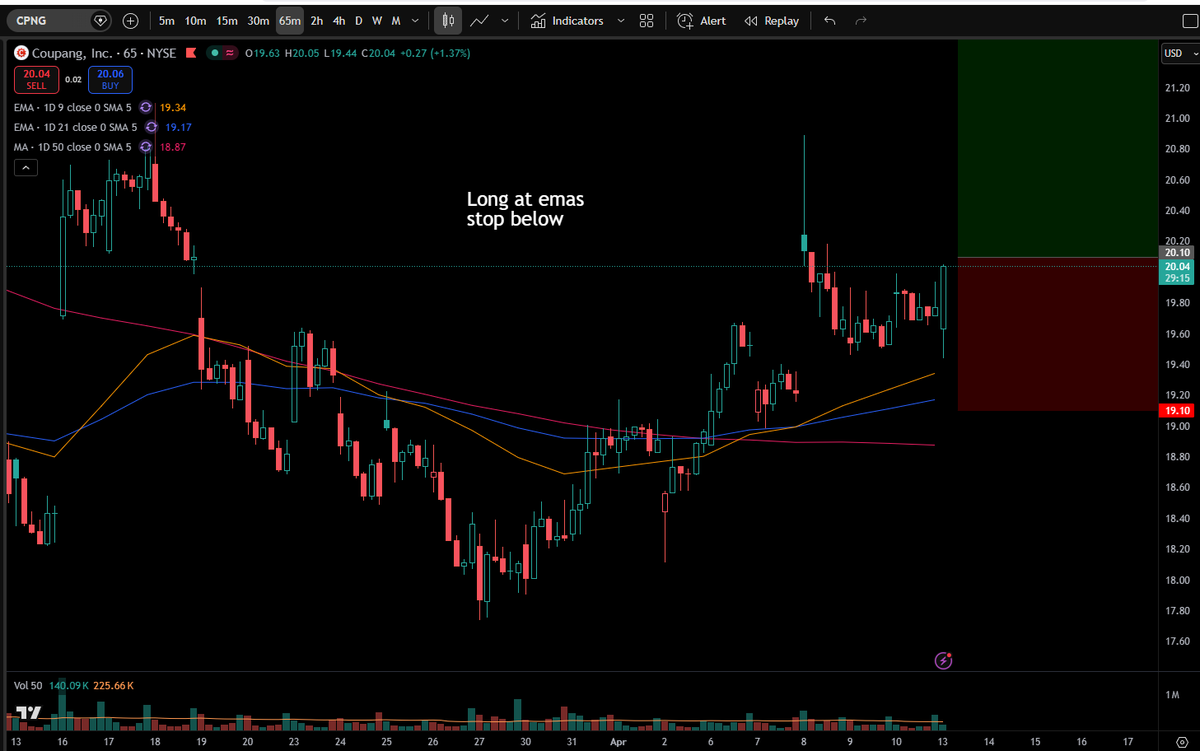Select the candlestick chart type icon

(448, 20)
